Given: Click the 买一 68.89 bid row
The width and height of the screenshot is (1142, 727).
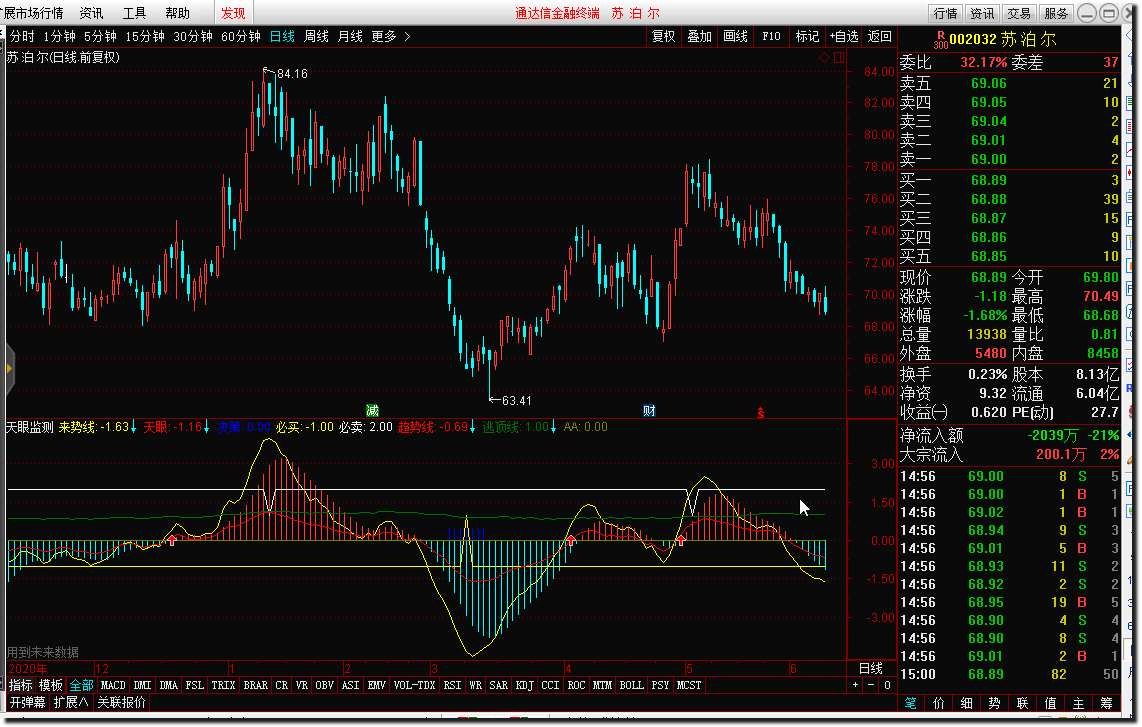Looking at the screenshot, I should pos(1009,180).
